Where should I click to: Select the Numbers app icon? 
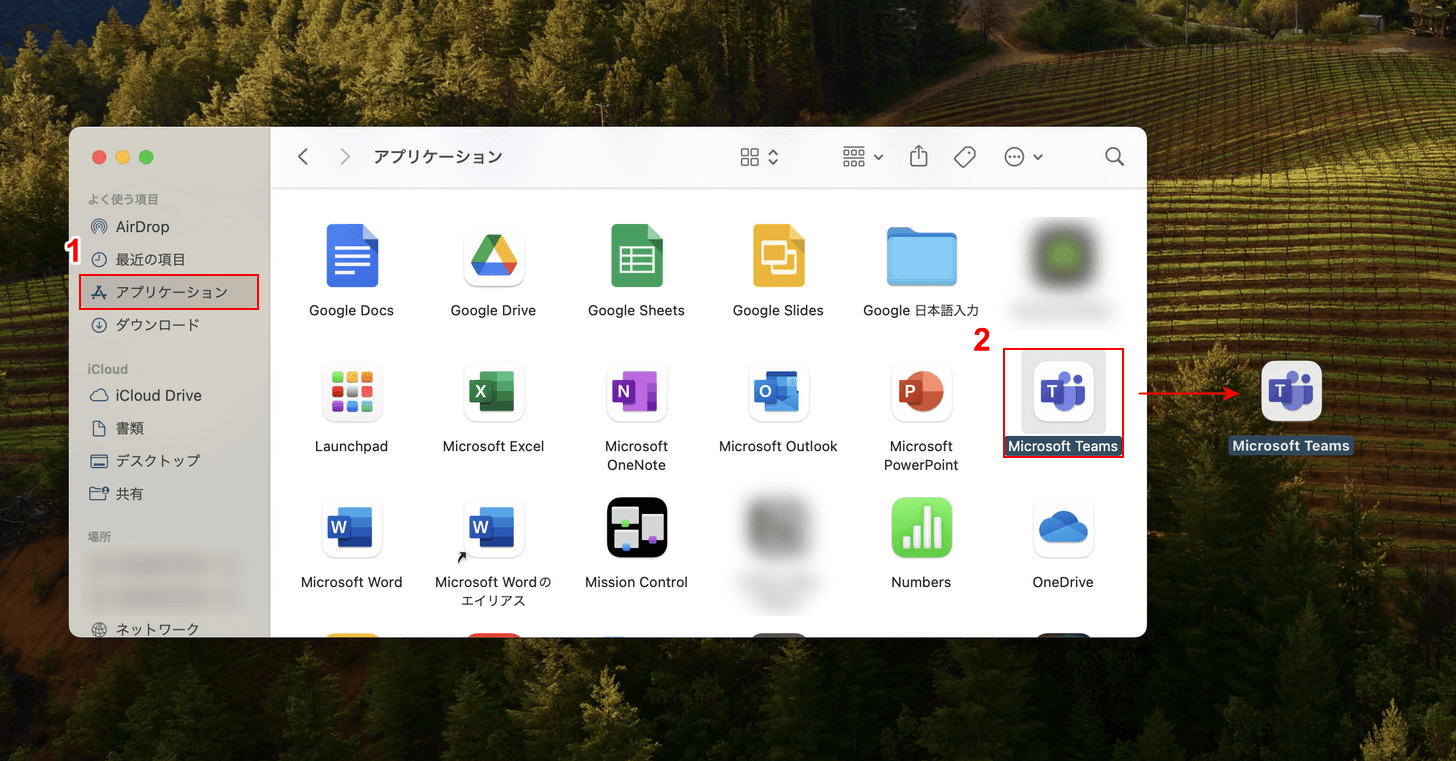tap(921, 527)
